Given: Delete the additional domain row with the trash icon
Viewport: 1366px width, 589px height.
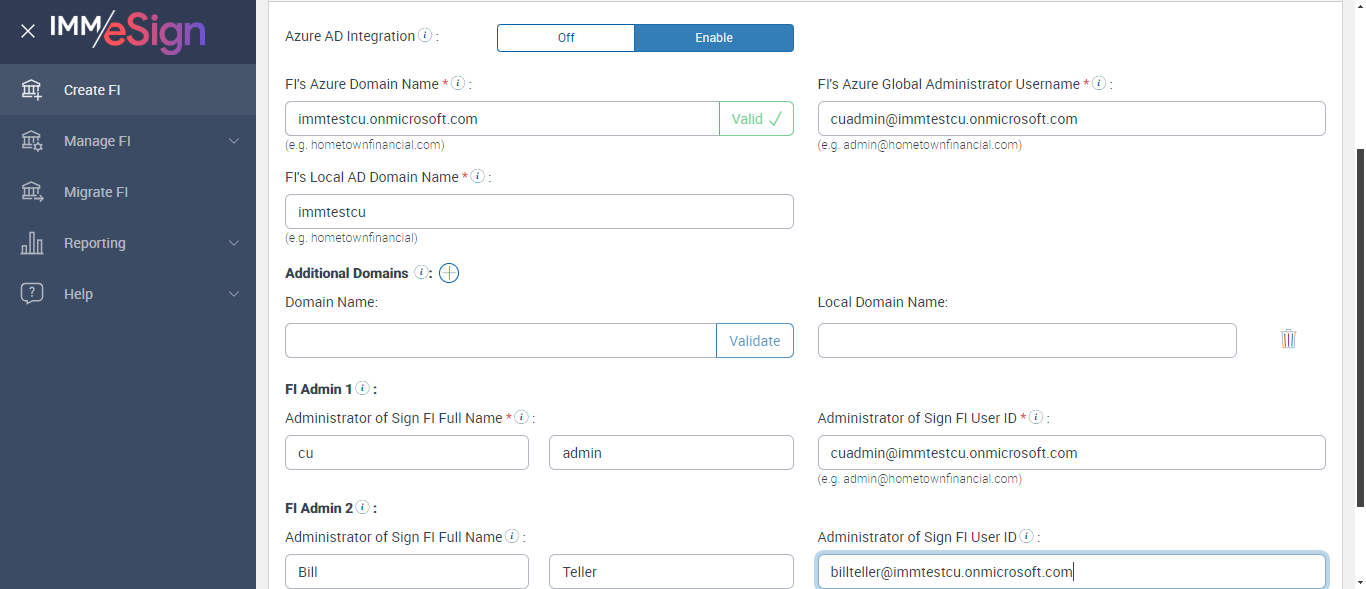Looking at the screenshot, I should [x=1288, y=339].
